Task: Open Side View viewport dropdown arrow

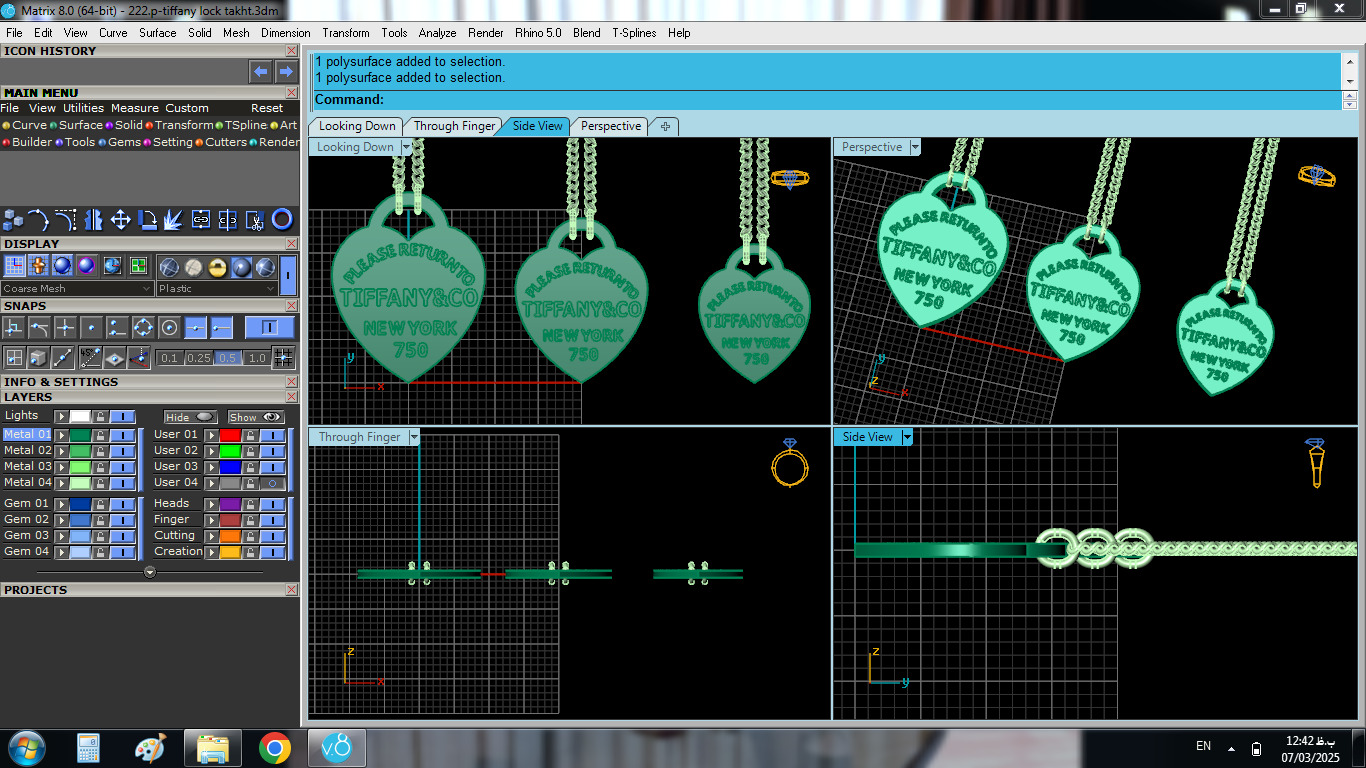Action: [907, 437]
